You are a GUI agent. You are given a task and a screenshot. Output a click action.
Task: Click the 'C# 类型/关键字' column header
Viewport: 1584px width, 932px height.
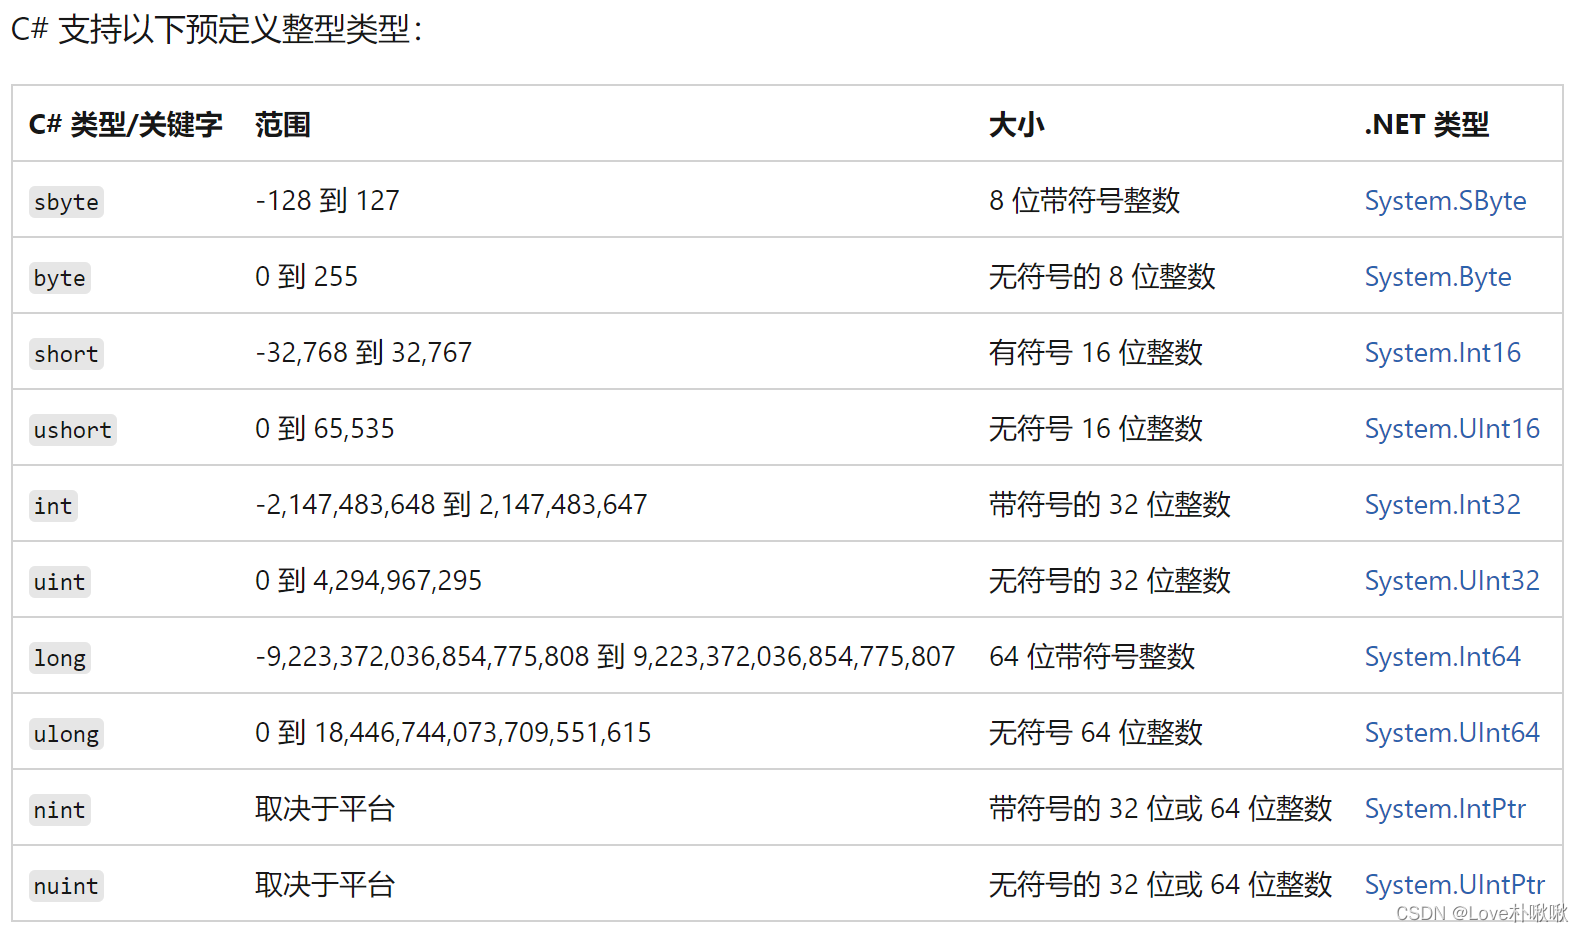126,125
